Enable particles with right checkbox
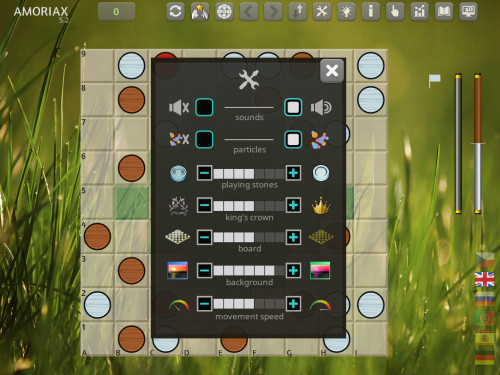This screenshot has height=375, width=500. [293, 139]
